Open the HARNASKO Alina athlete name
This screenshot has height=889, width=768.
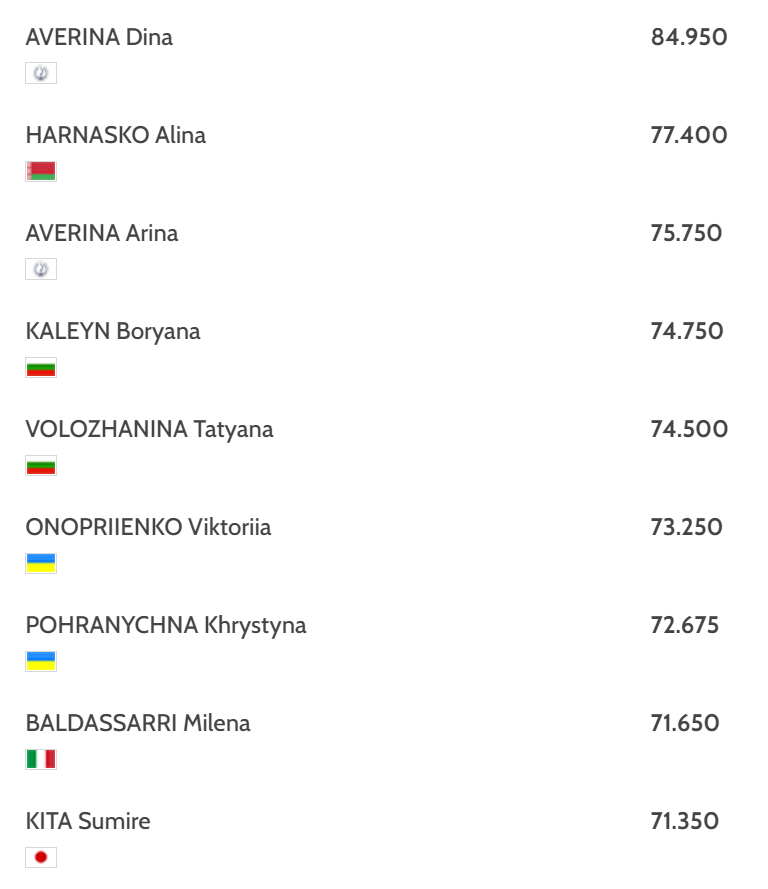pyautogui.click(x=116, y=136)
